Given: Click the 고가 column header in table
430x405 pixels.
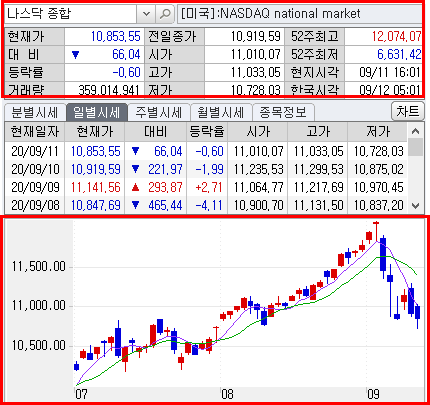Looking at the screenshot, I should point(318,132).
